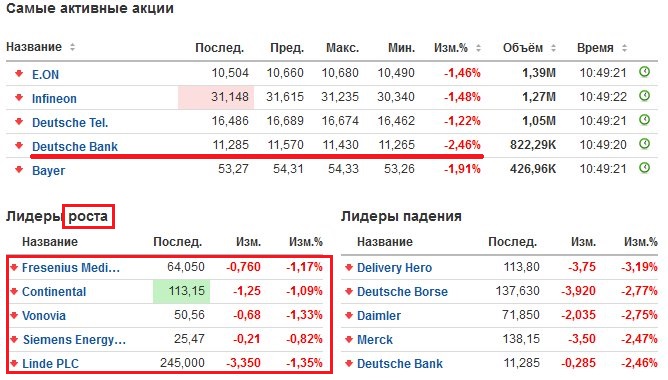Click the red down arrow beside Delivery Hero
Image resolution: width=668 pixels, height=380 pixels.
349,267
